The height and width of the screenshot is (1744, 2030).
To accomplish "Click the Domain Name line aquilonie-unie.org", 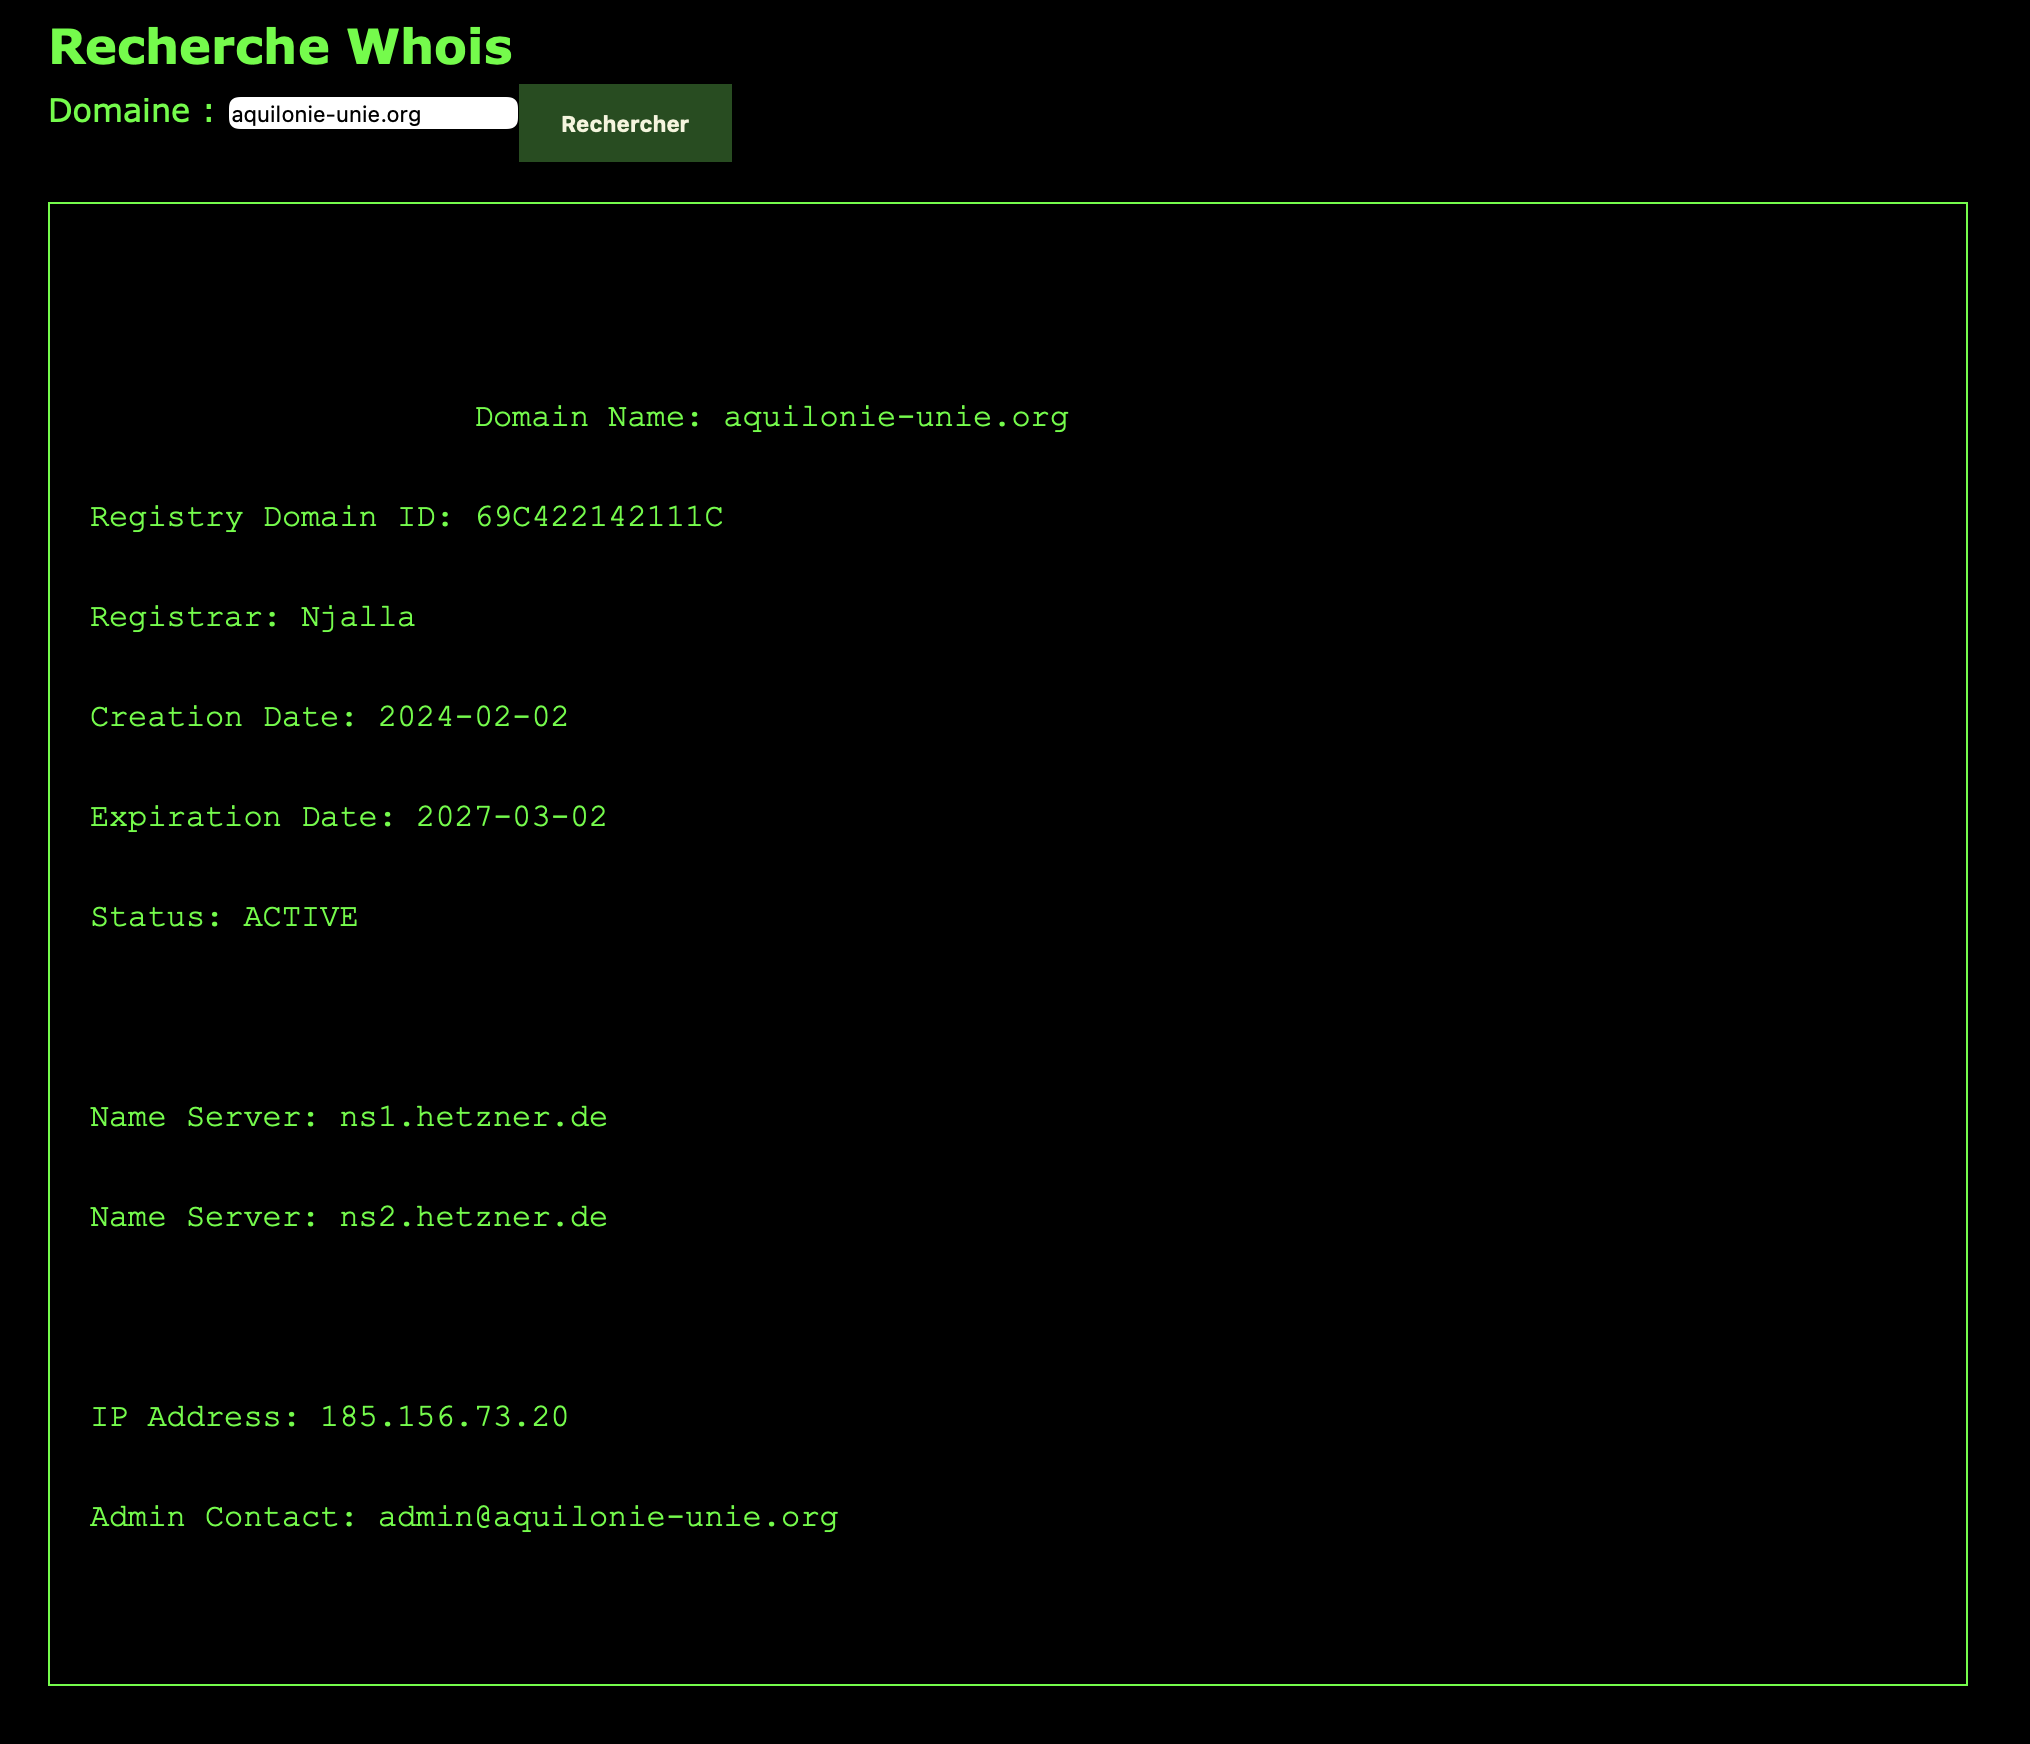I will pyautogui.click(x=770, y=417).
